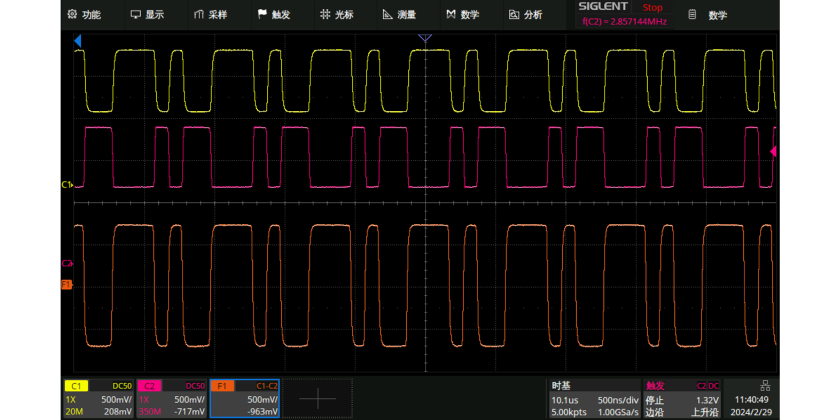
Task: Click the 触发 (Trigger) flag icon
Action: pyautogui.click(x=262, y=15)
